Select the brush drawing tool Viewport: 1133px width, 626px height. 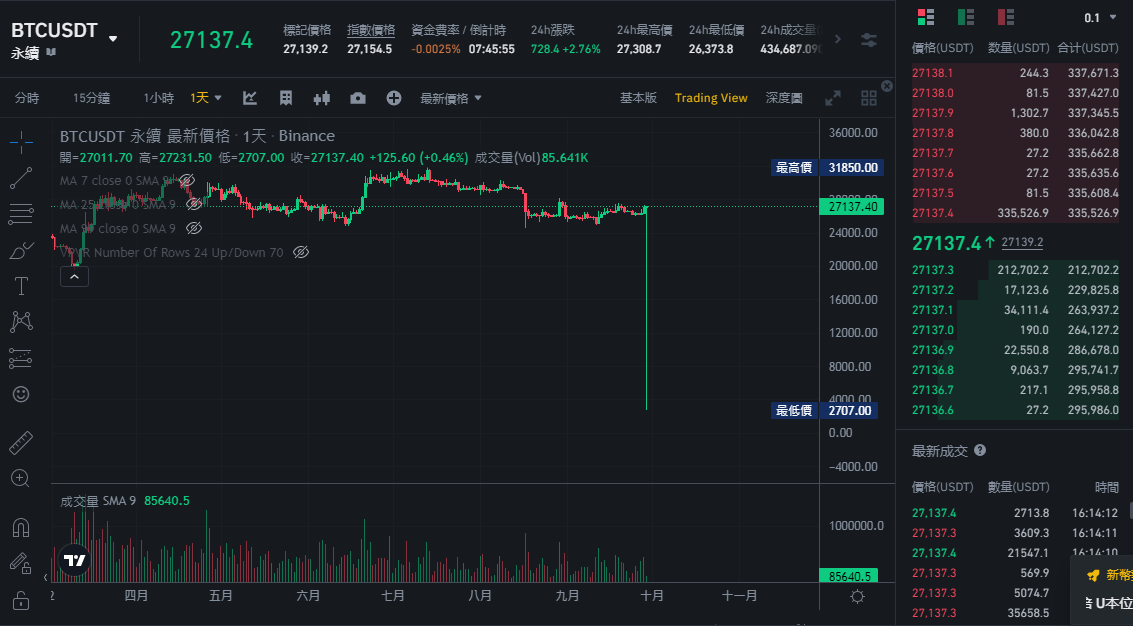pos(21,250)
